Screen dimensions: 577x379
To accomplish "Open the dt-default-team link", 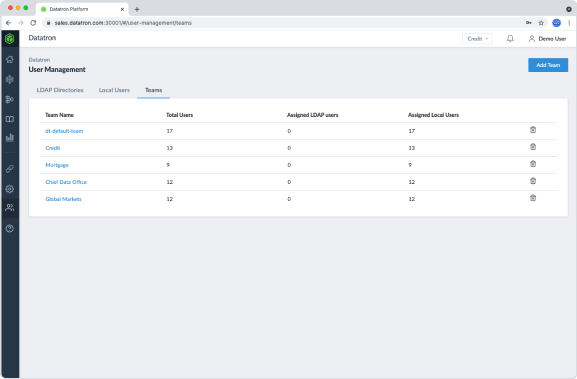I will click(64, 131).
